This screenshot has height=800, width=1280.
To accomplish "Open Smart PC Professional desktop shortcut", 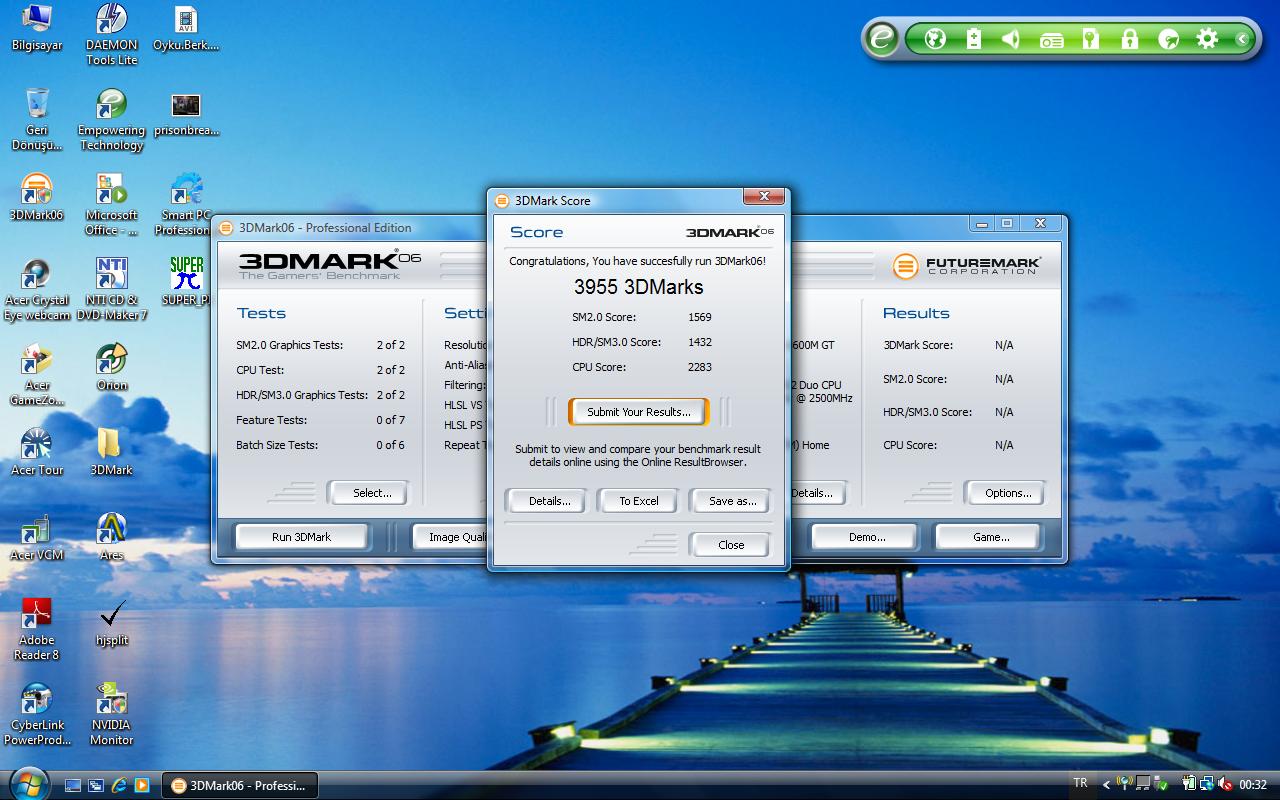I will tap(185, 205).
